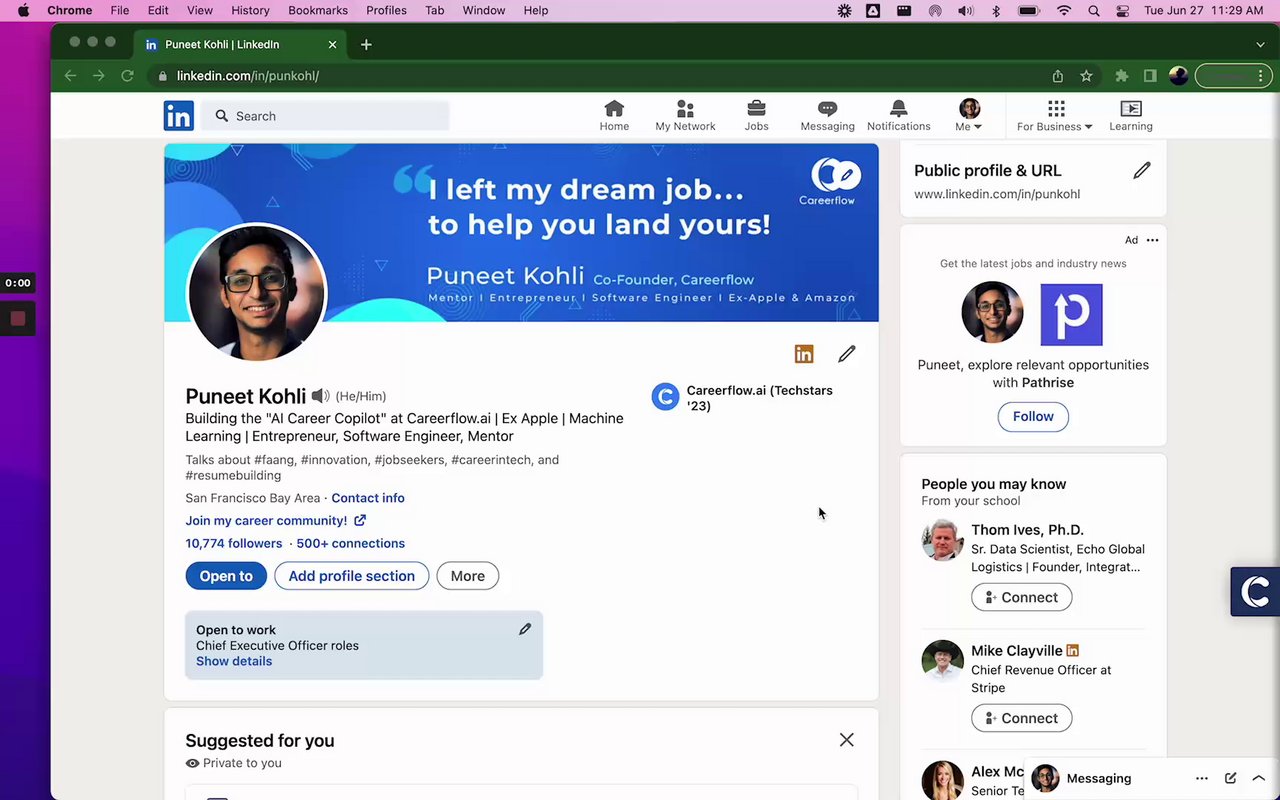The width and height of the screenshot is (1280, 800).
Task: Click the address bar URL
Action: tap(248, 76)
